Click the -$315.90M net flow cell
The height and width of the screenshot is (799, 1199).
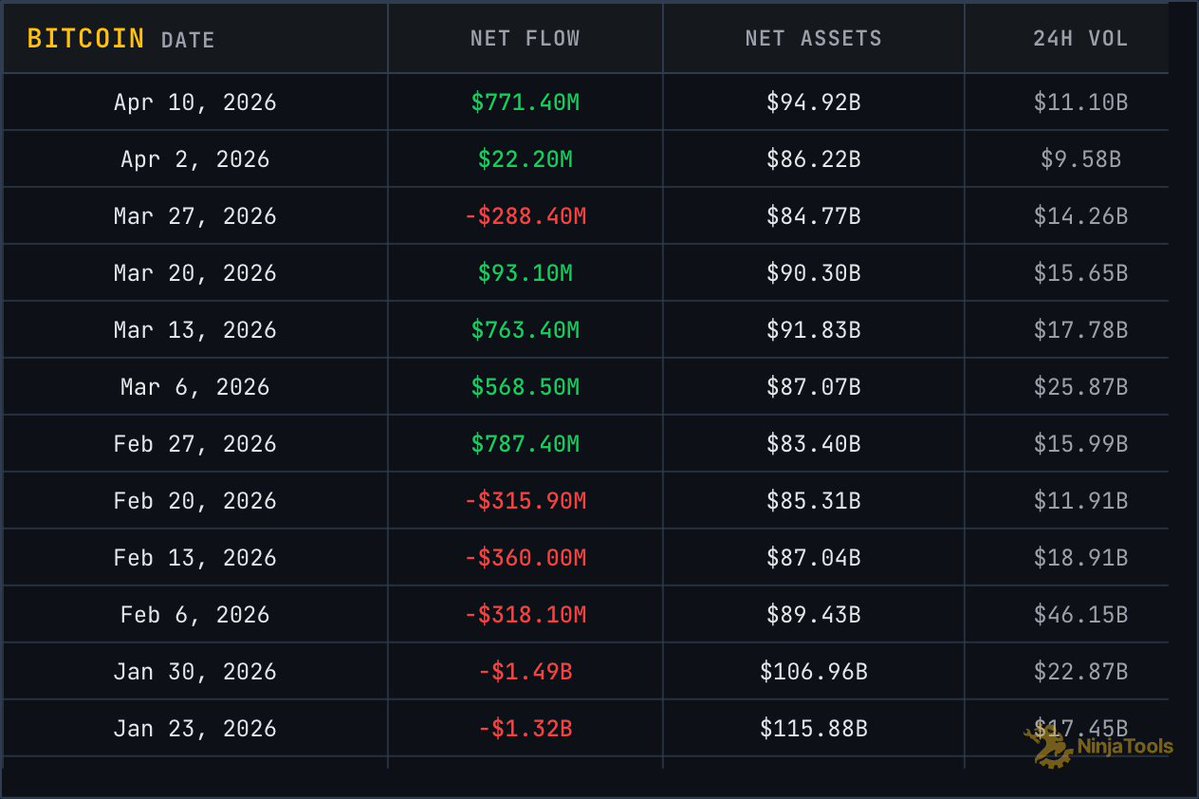tap(525, 501)
